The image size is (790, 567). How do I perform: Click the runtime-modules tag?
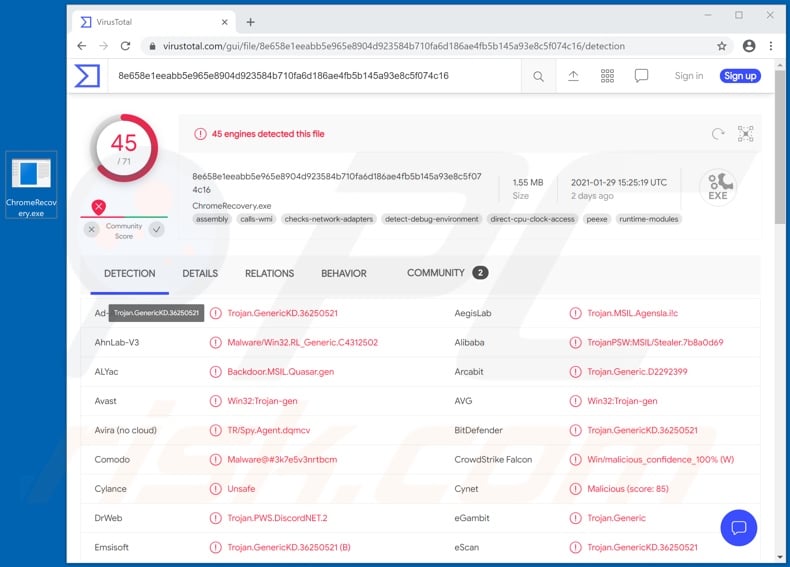click(648, 219)
